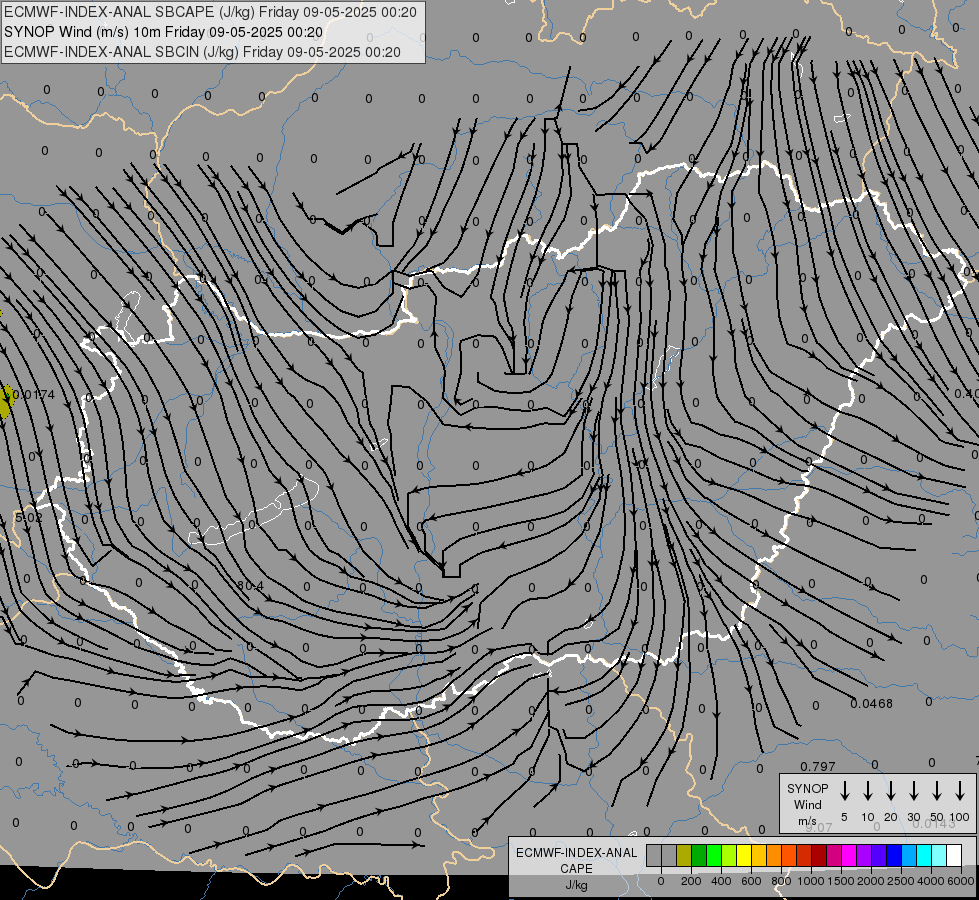Click the 200 tick label in CAPE legend
Image resolution: width=979 pixels, height=900 pixels.
(691, 881)
